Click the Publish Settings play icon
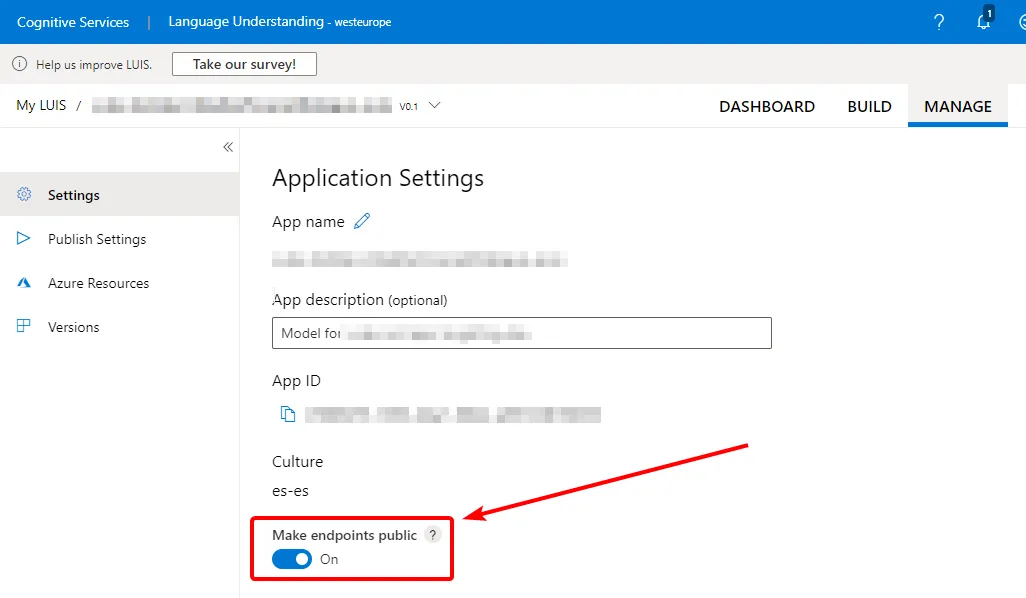Screen dimensions: 1026x598 24,238
